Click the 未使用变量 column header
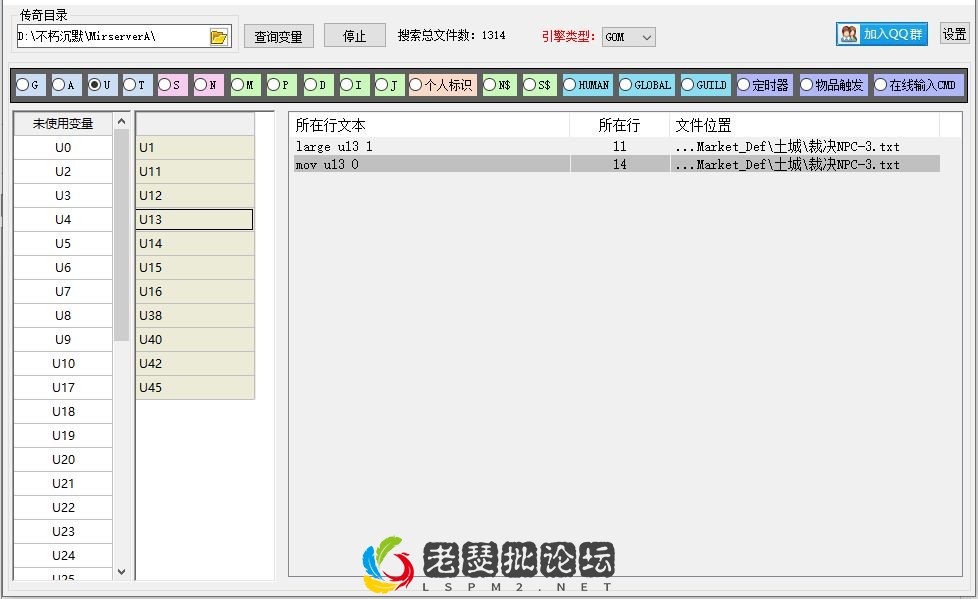The height and width of the screenshot is (599, 978). pos(63,124)
